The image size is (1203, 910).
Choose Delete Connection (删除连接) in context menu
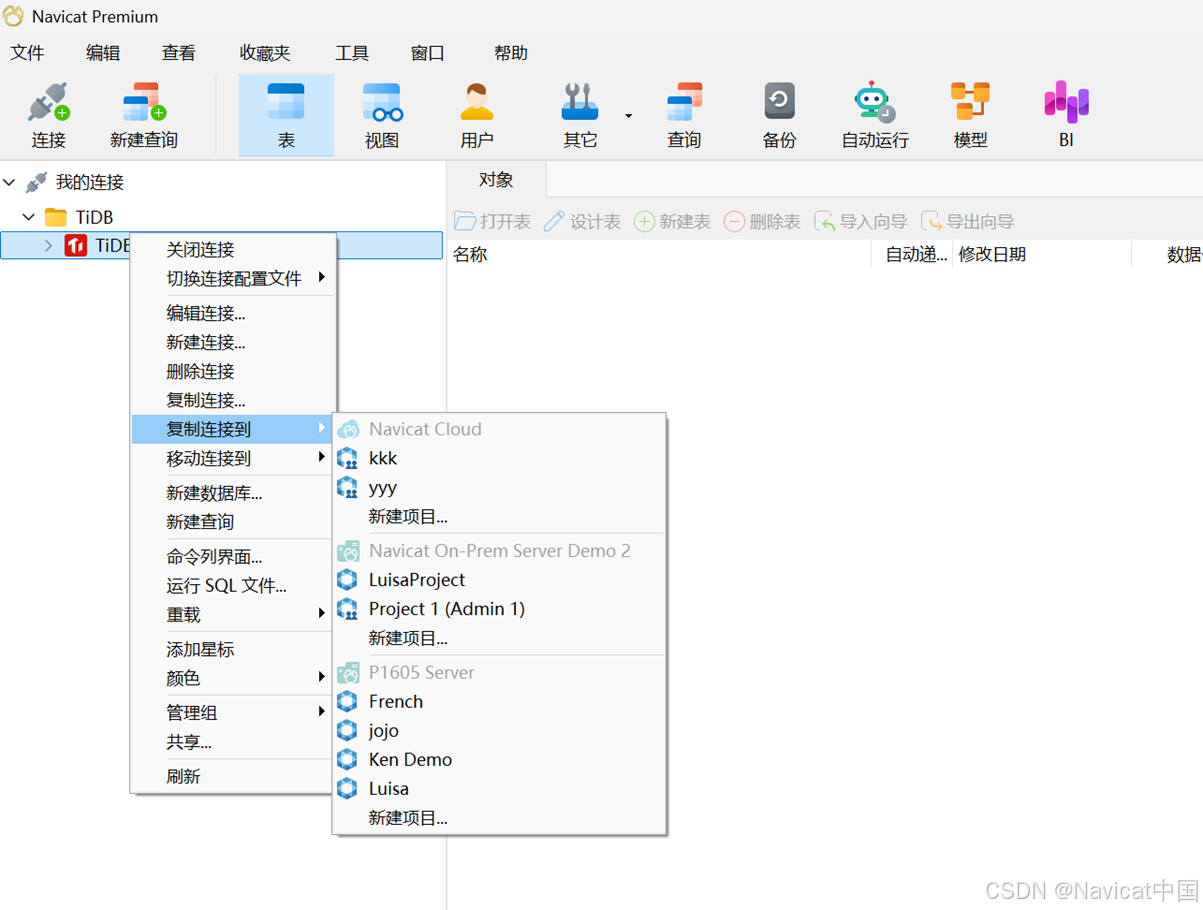(x=234, y=371)
